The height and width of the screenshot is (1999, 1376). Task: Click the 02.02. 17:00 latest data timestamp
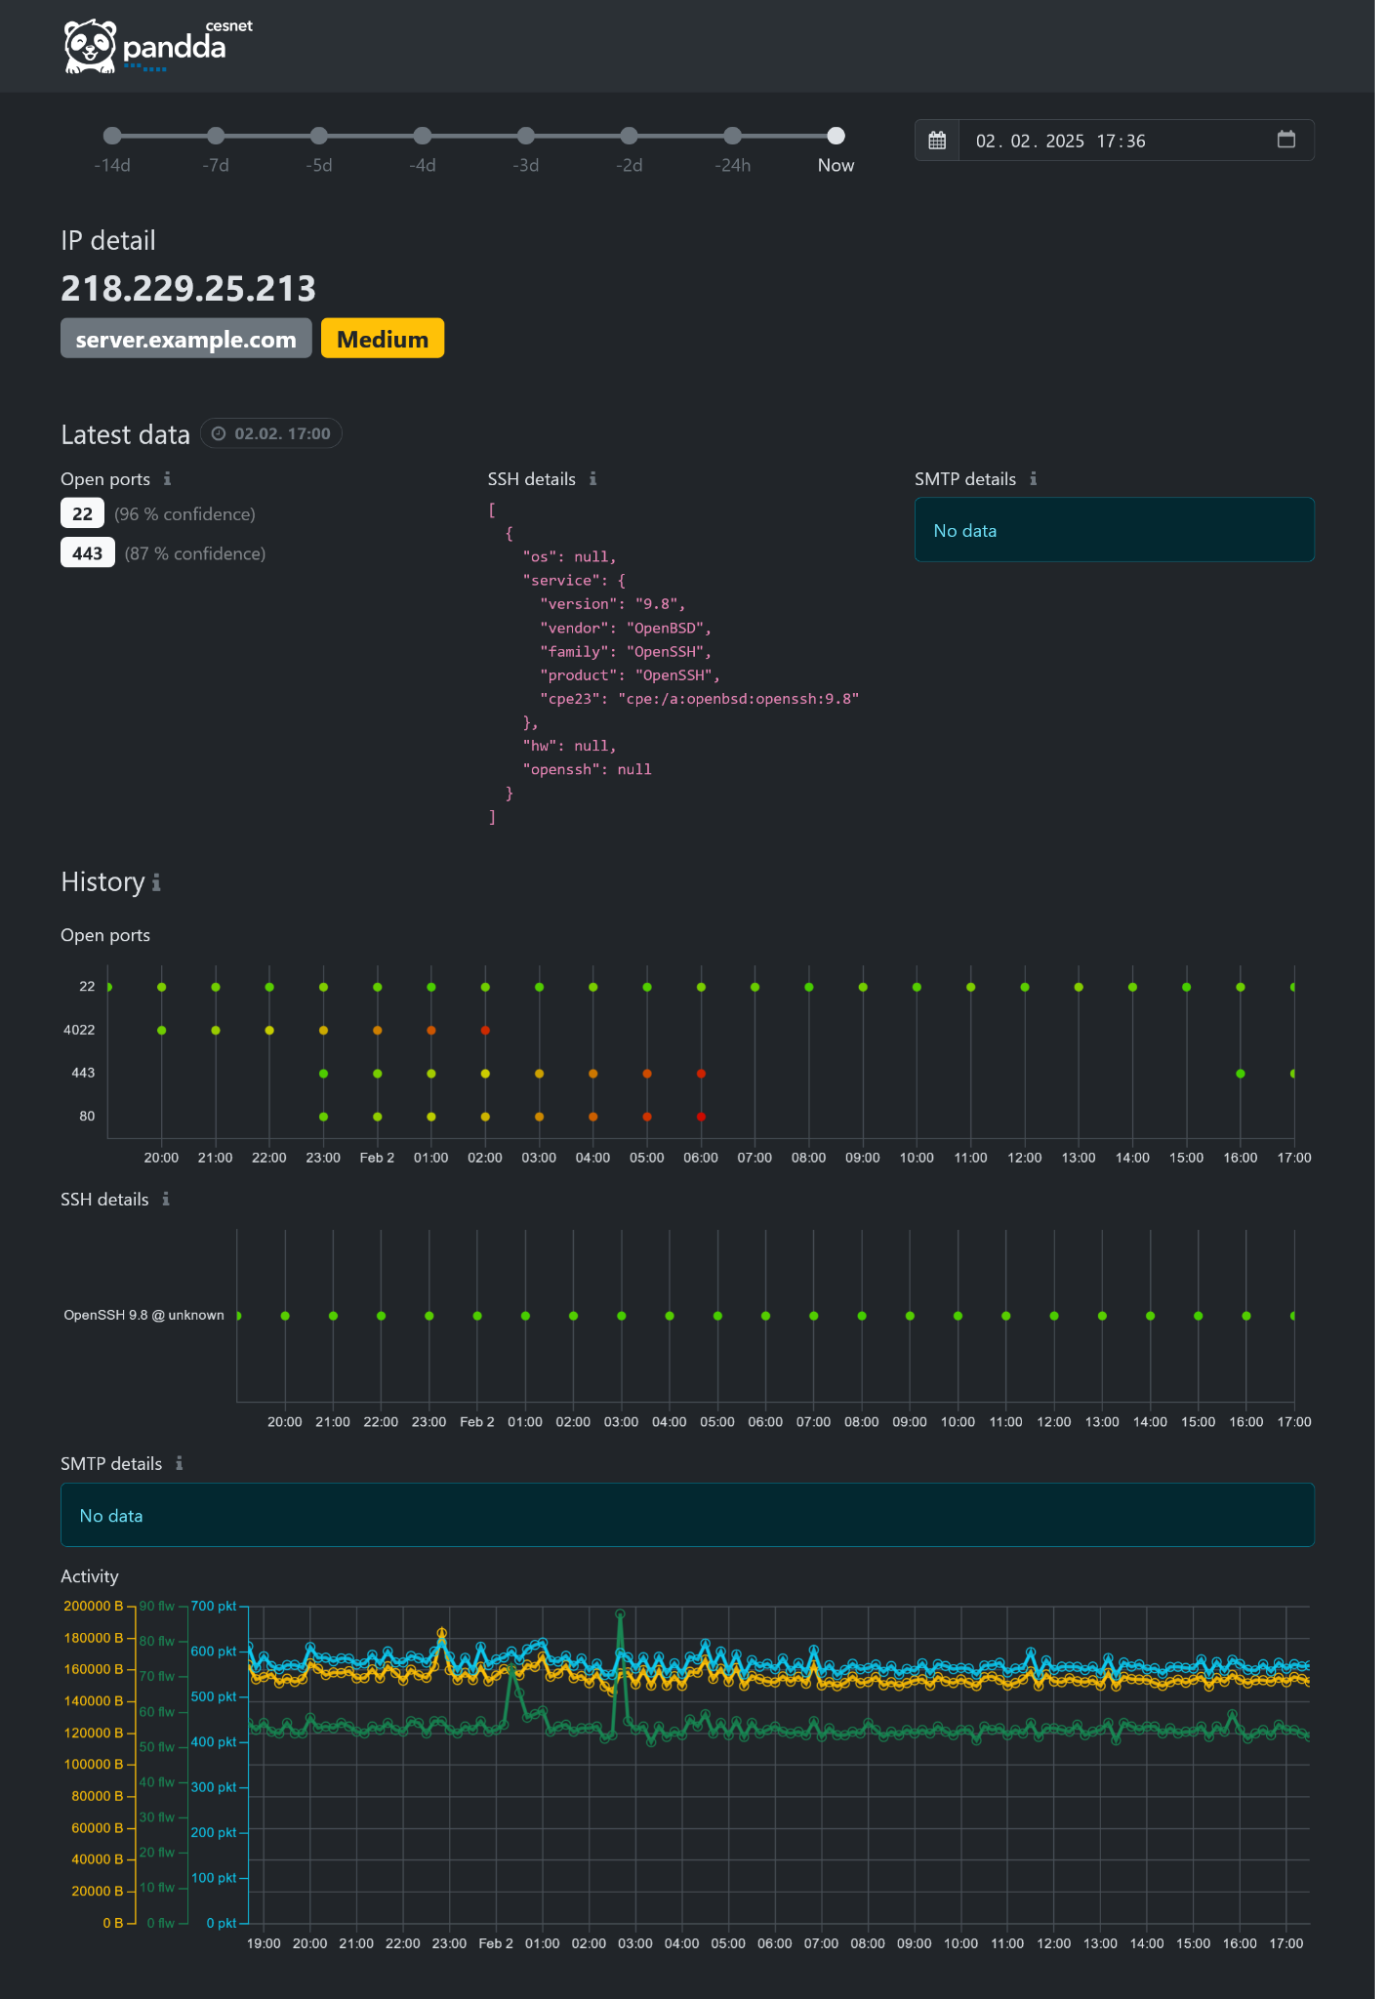(271, 434)
